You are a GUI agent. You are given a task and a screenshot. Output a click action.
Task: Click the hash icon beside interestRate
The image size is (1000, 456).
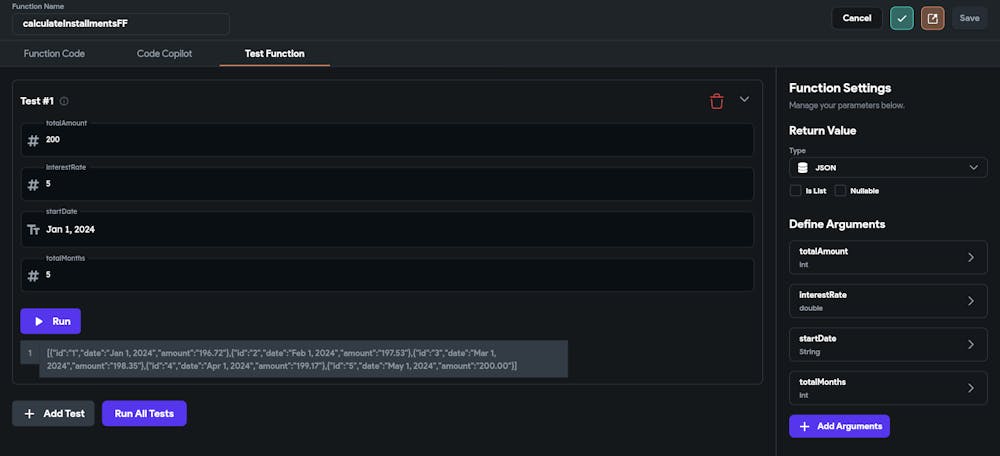(x=33, y=185)
